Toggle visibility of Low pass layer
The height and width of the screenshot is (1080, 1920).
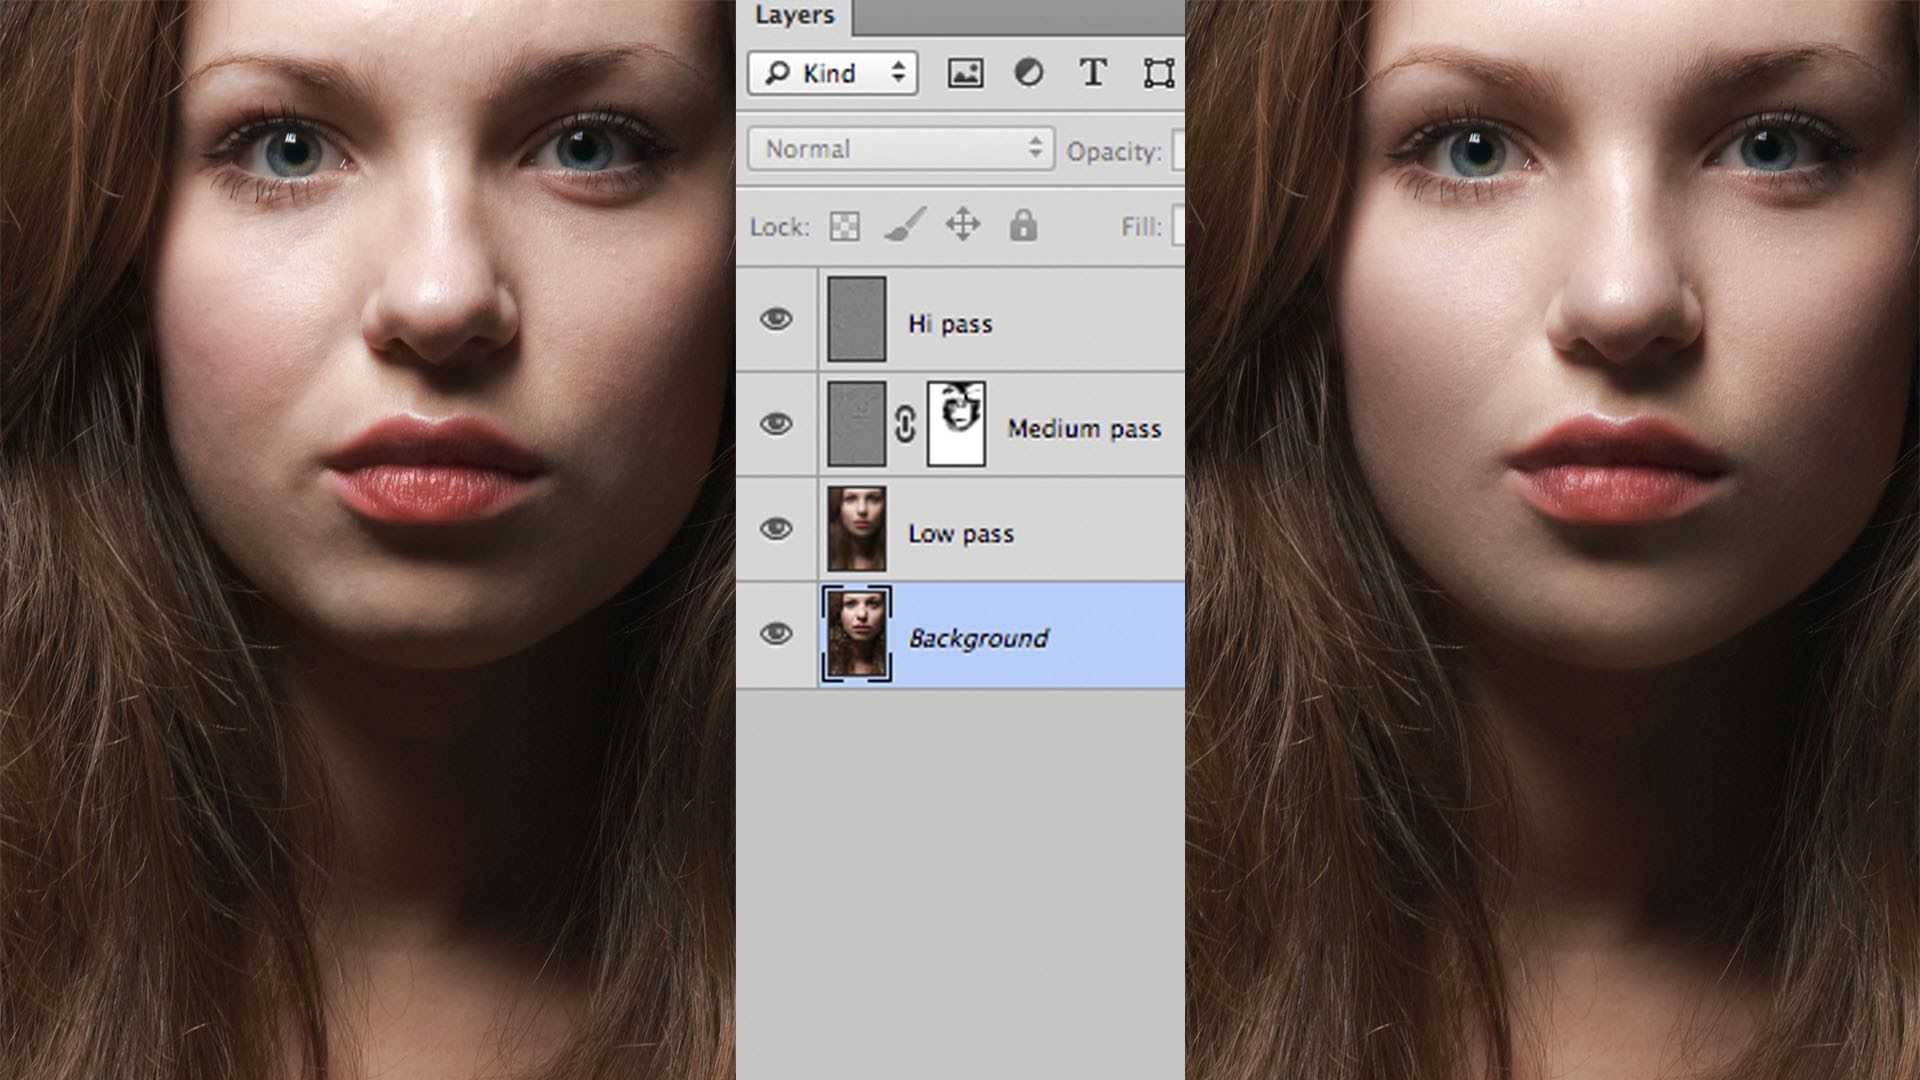pos(775,530)
